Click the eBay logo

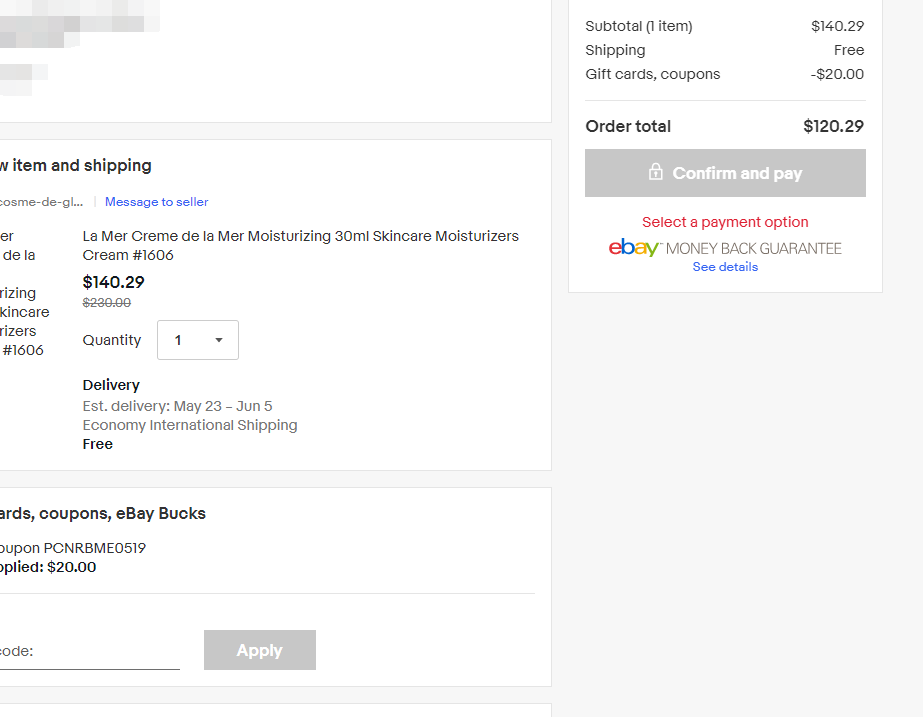(633, 248)
